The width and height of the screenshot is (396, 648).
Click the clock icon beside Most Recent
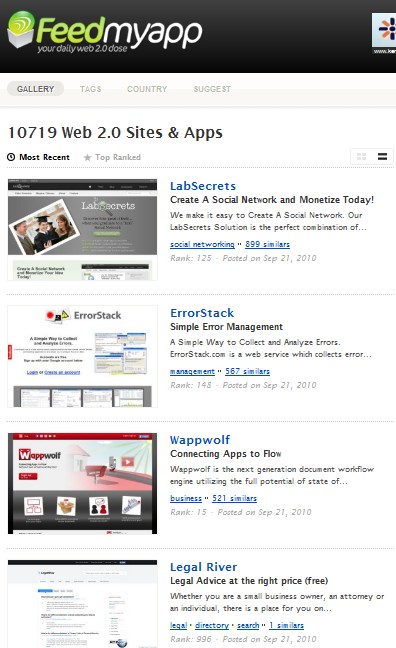11,157
